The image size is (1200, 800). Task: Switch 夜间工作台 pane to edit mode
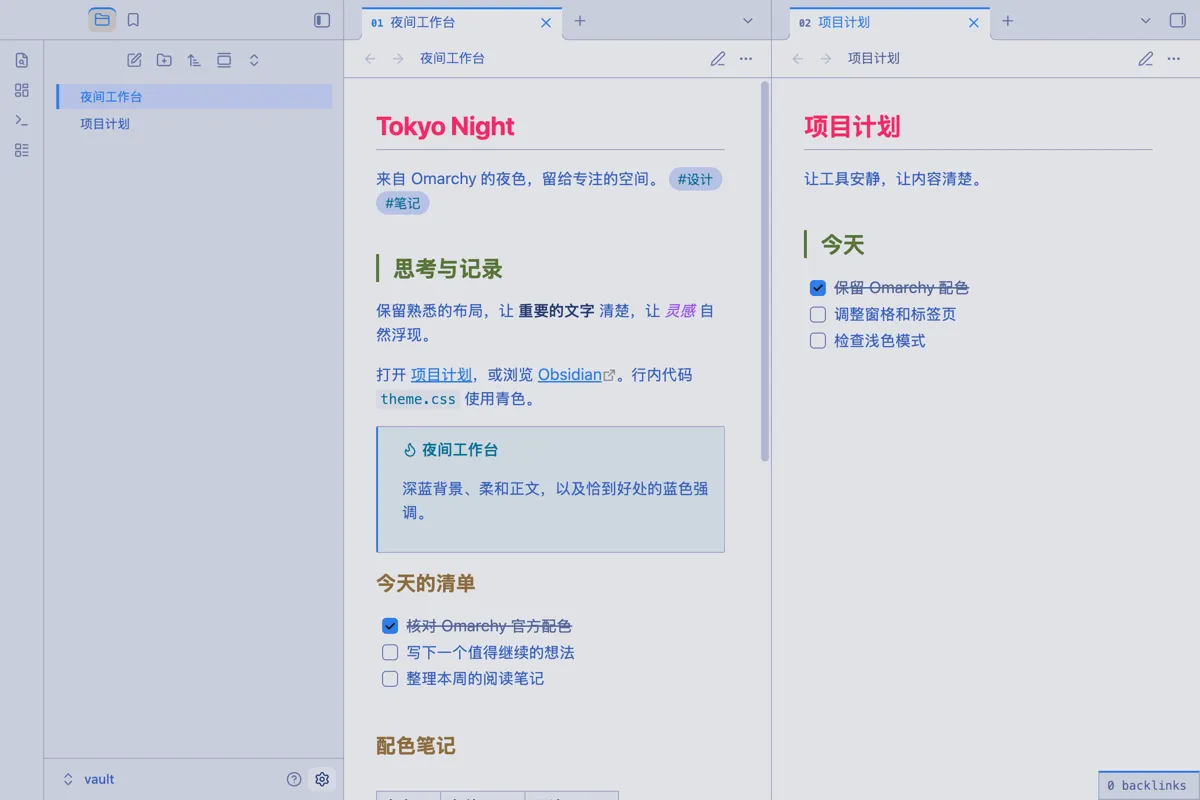718,59
